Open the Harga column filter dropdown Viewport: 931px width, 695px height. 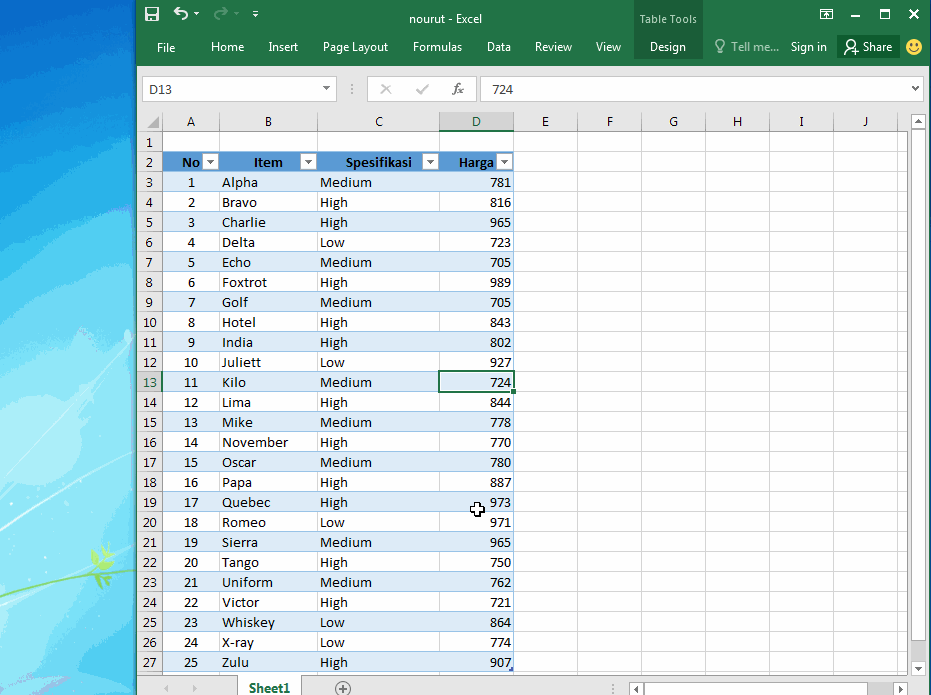pyautogui.click(x=504, y=161)
